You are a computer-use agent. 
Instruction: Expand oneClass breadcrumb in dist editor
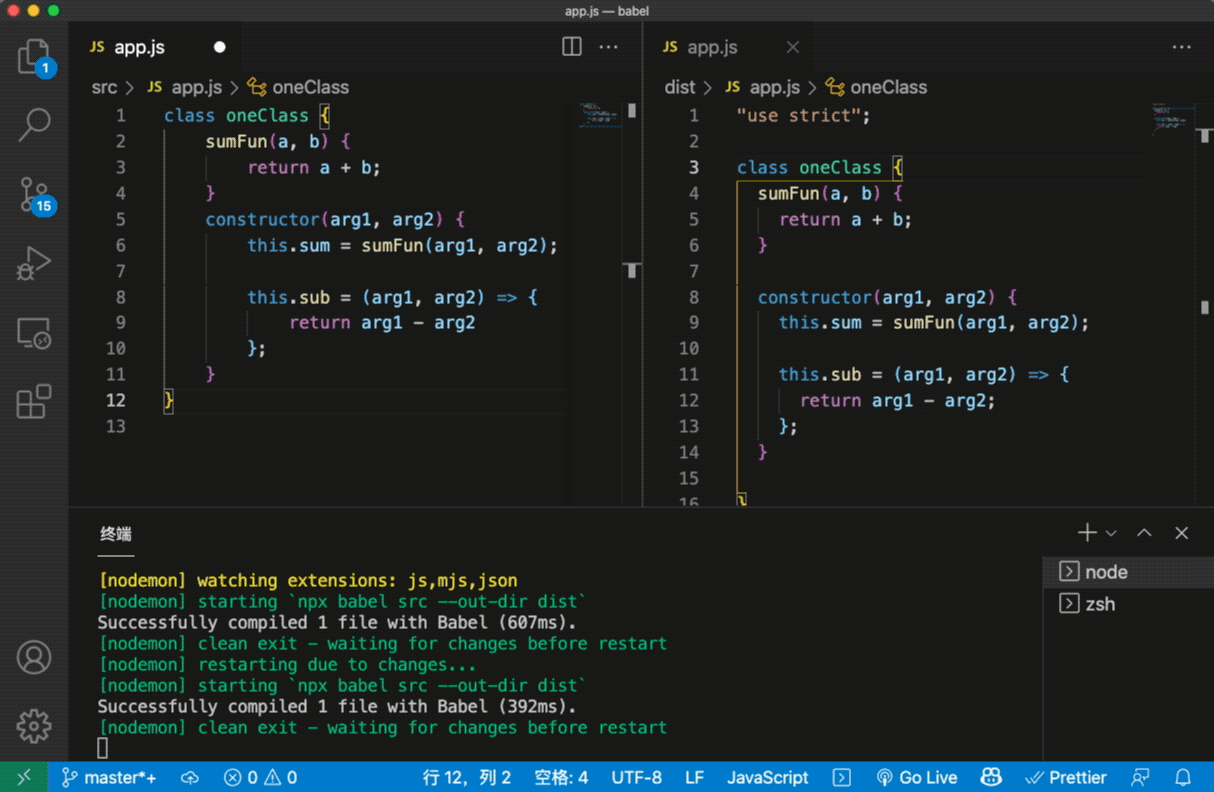[x=888, y=87]
